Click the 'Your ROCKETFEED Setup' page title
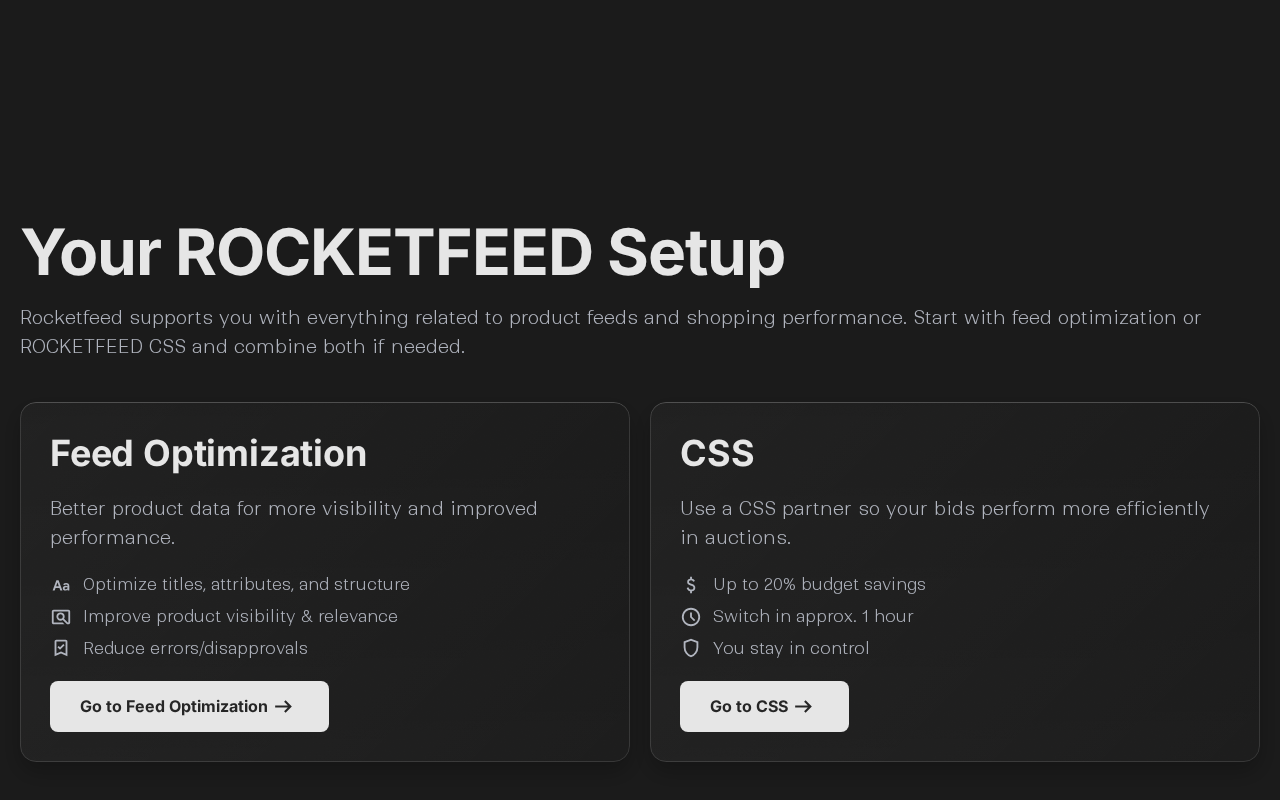Image resolution: width=1280 pixels, height=800 pixels. point(402,252)
